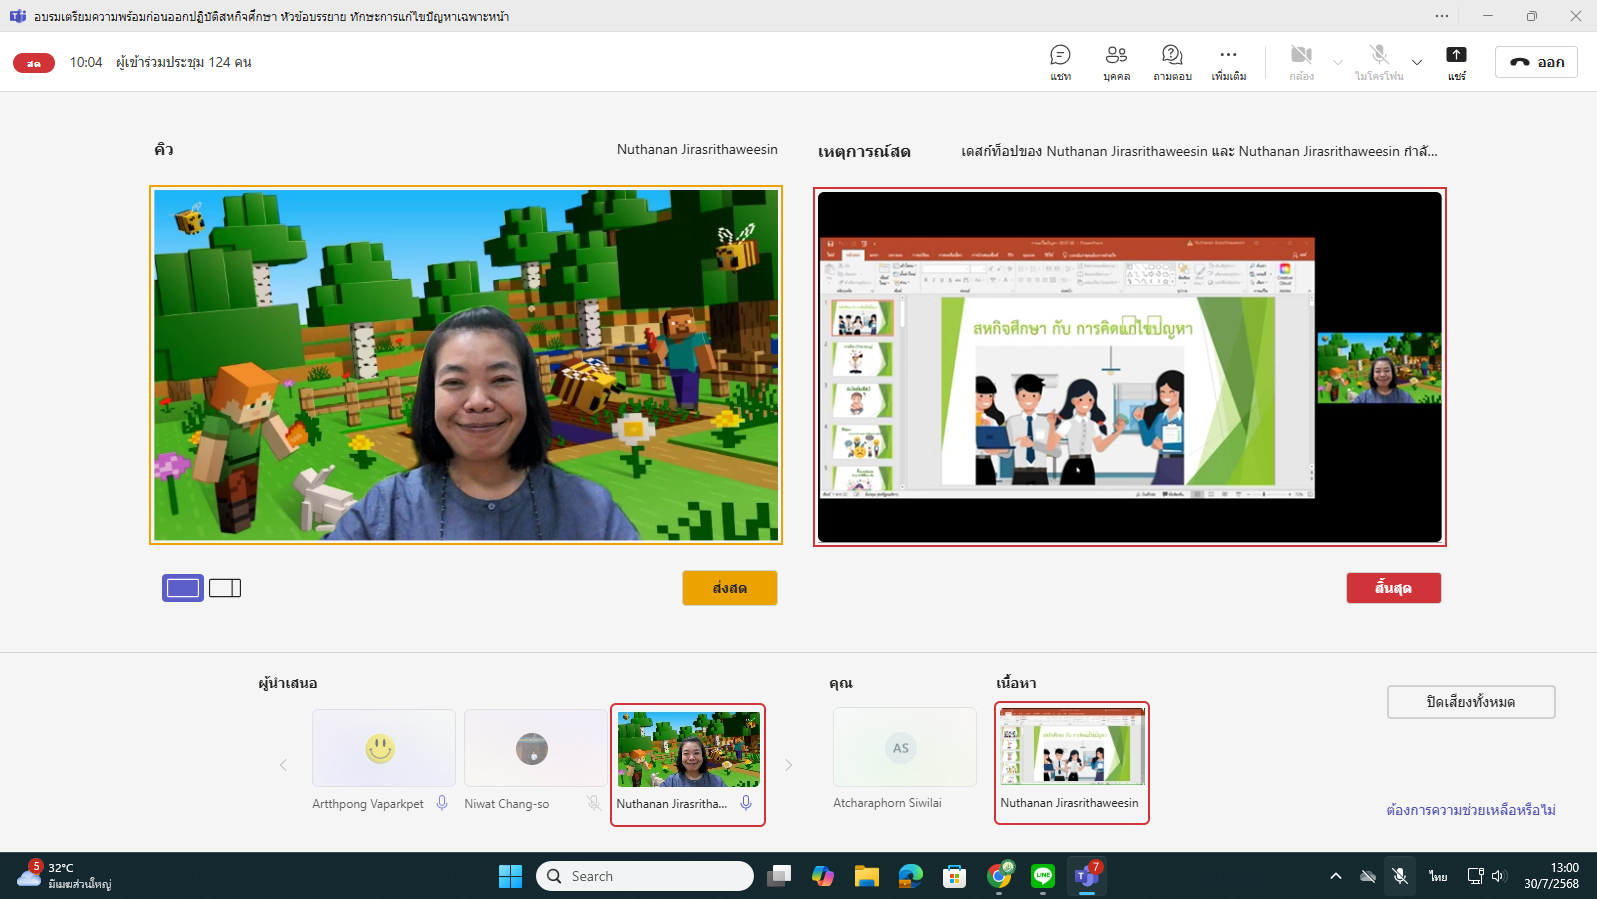The image size is (1597, 899).
Task: Select Artthpong Vaparkpet presenter thumbnail
Action: pos(384,748)
